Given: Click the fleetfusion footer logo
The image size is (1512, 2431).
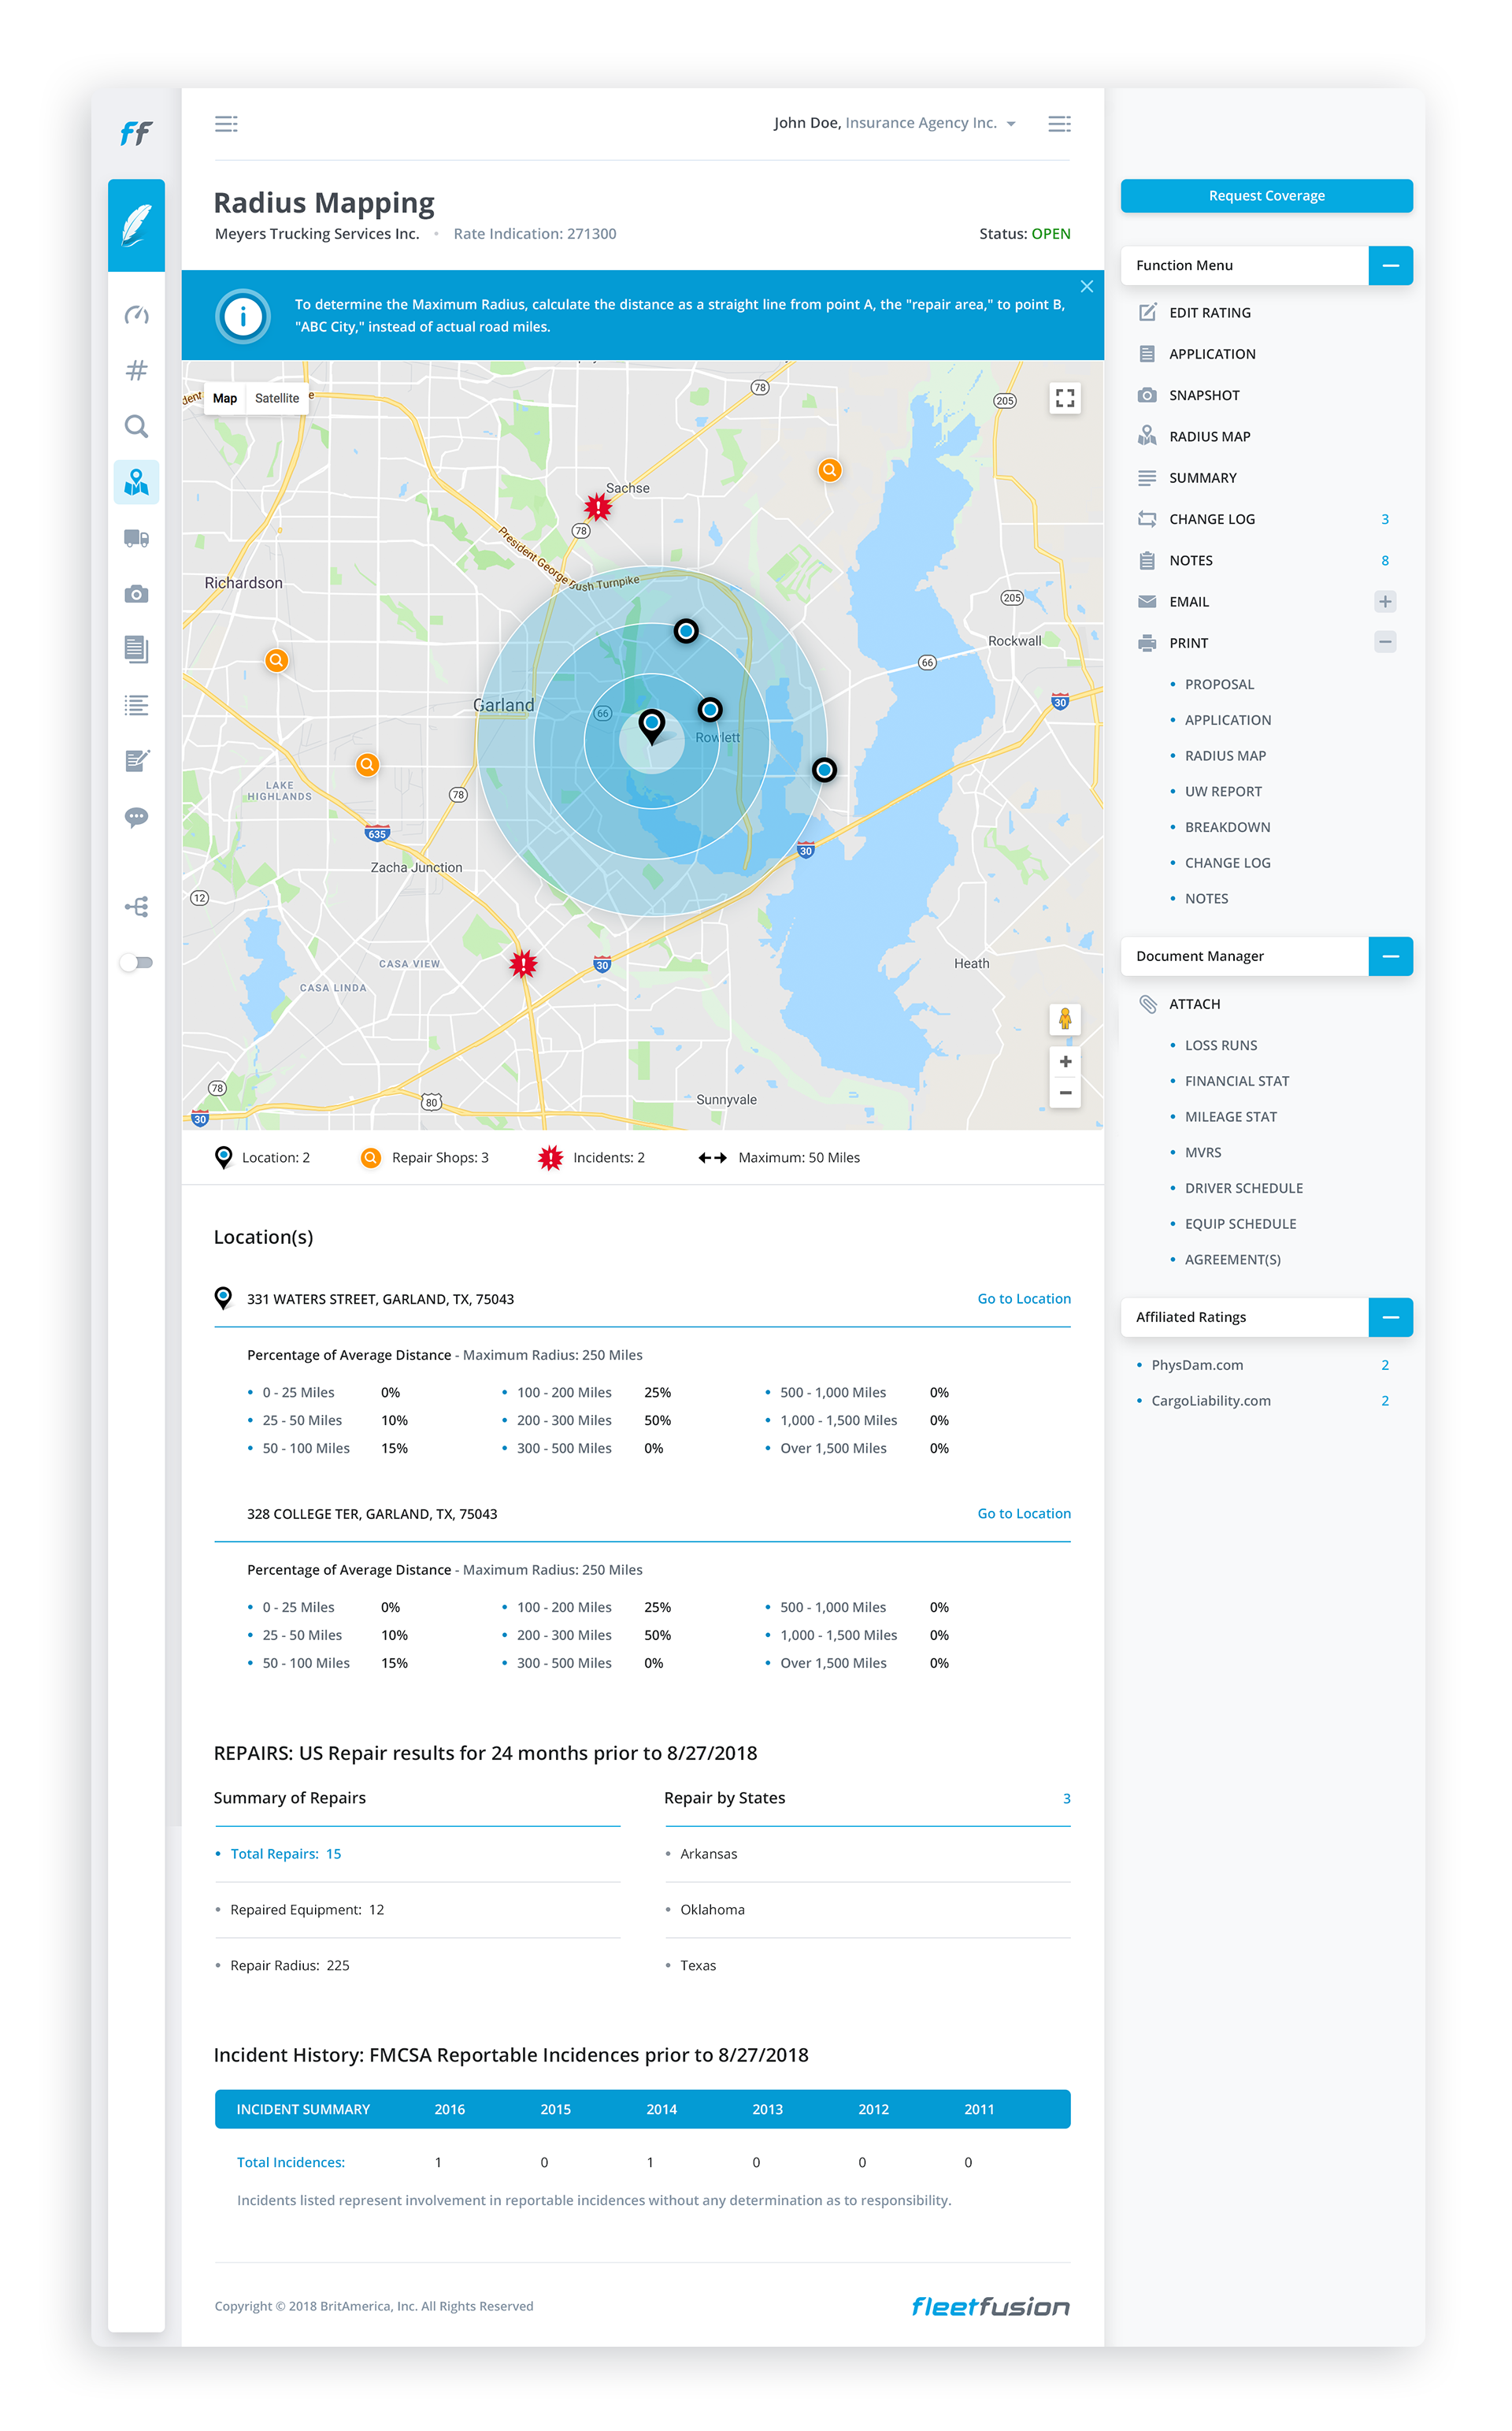Looking at the screenshot, I should [x=990, y=2307].
